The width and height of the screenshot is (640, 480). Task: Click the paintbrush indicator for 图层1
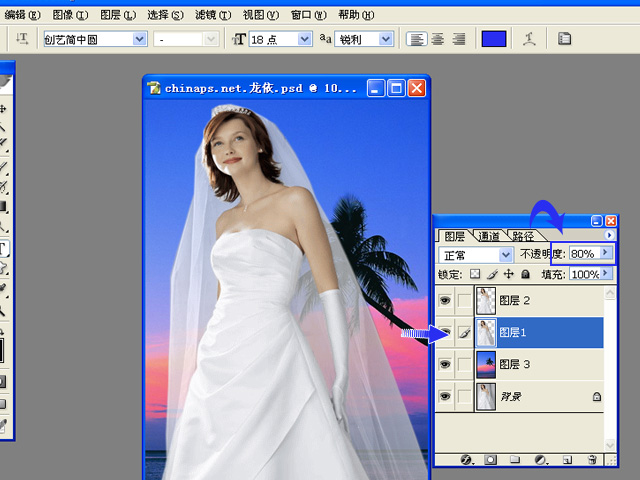464,333
